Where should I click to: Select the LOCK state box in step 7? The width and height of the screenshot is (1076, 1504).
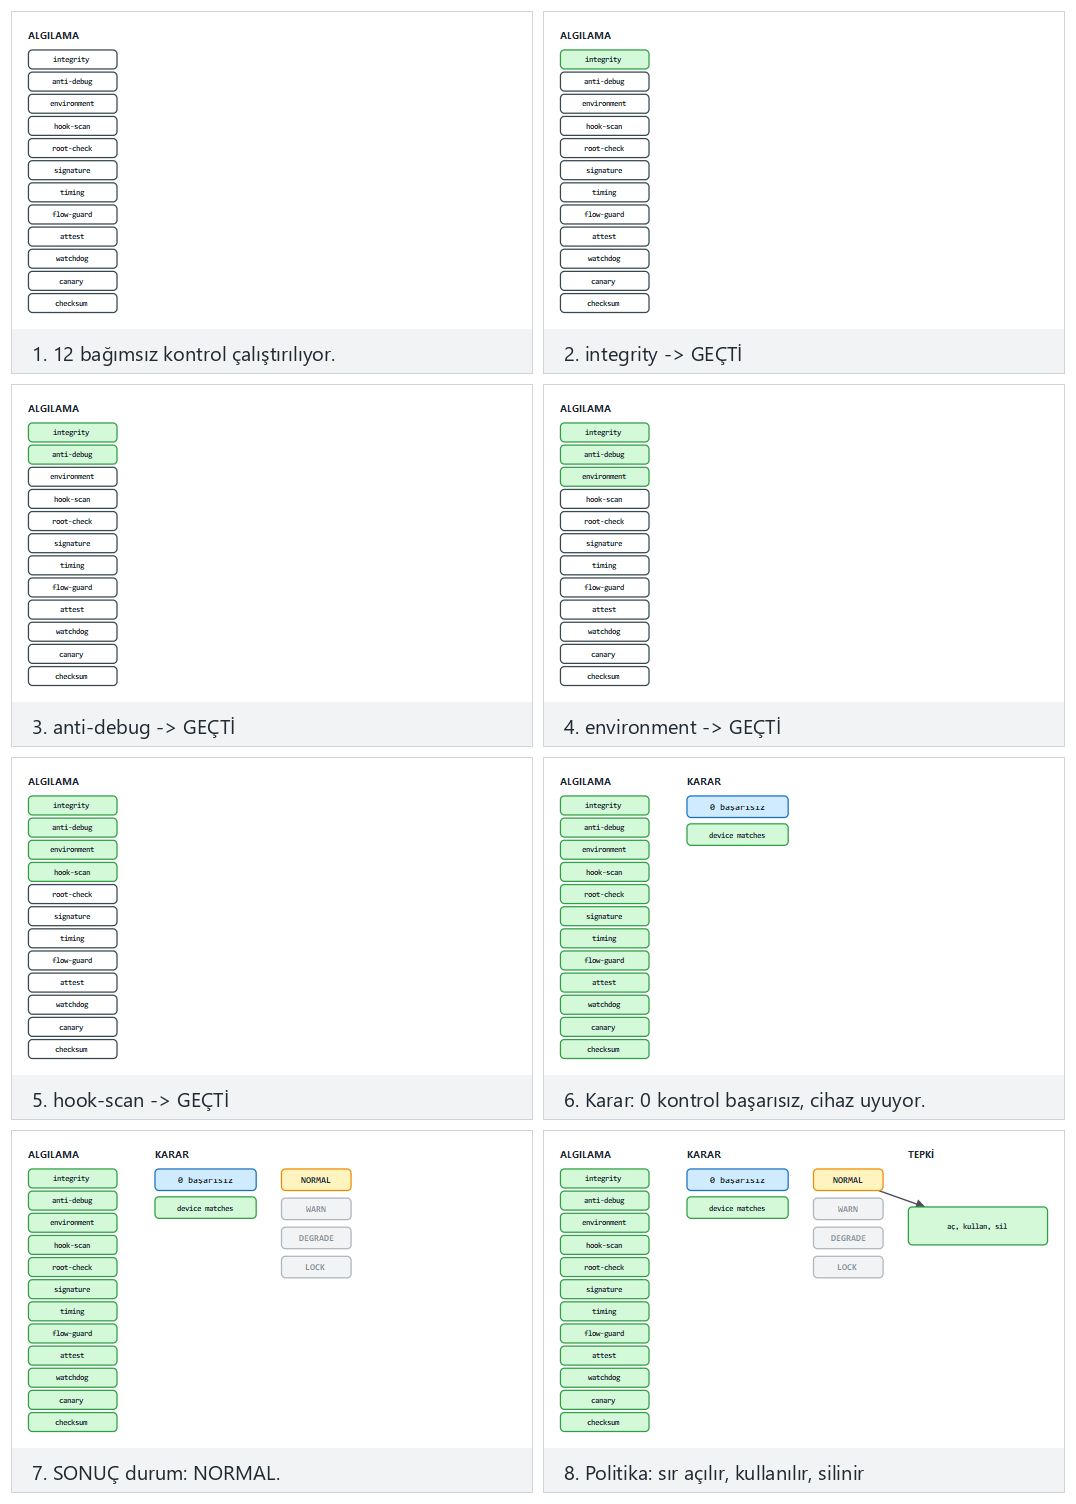(x=316, y=1267)
